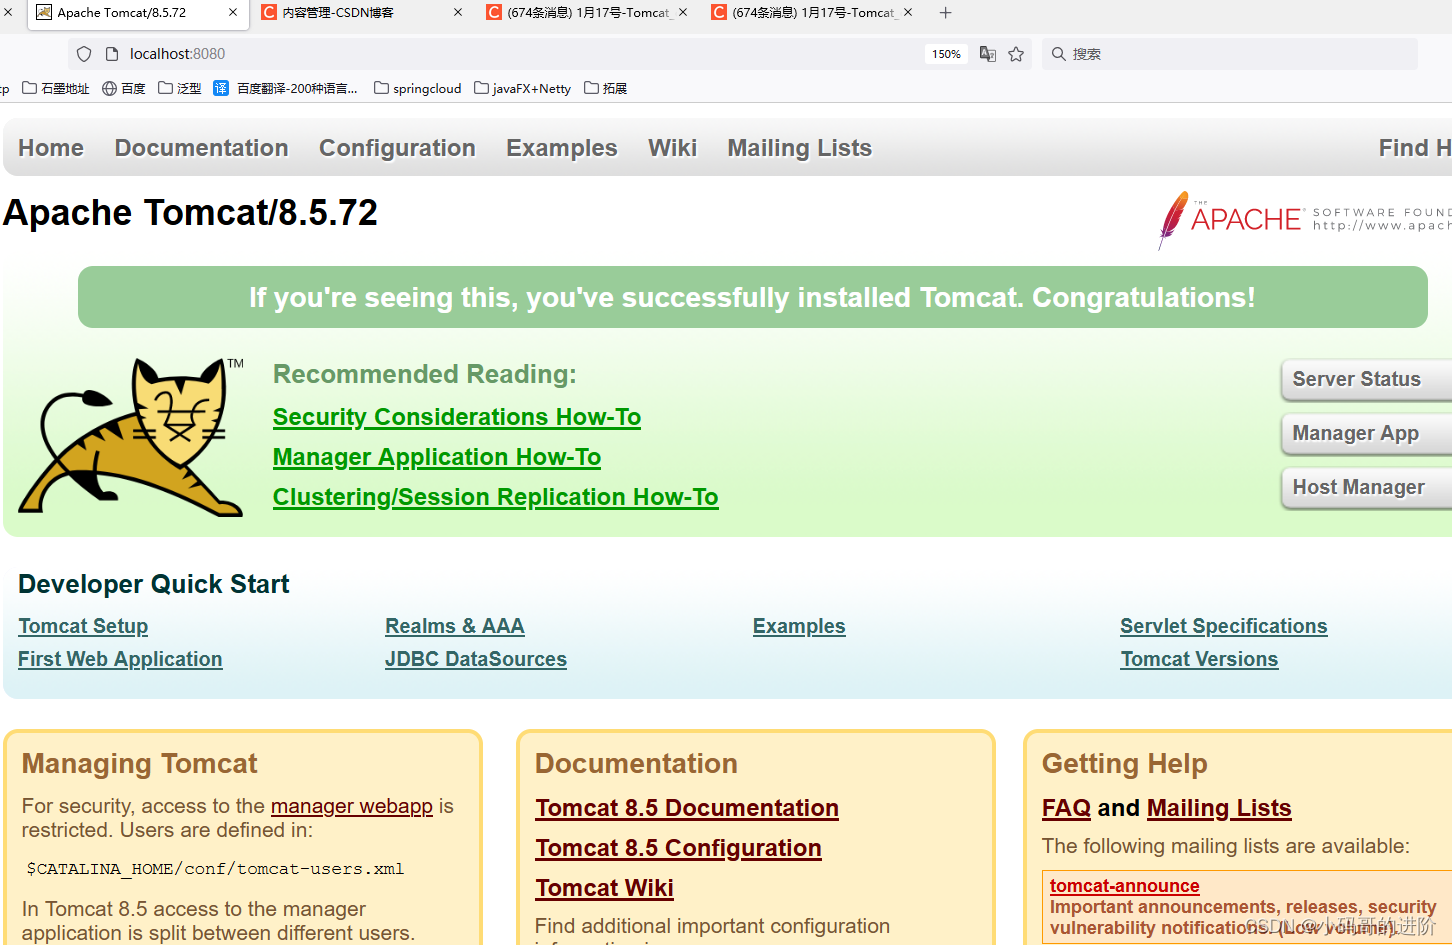The width and height of the screenshot is (1452, 945).
Task: Switch to the 内容管理-CSDN博客 tab
Action: tap(338, 13)
